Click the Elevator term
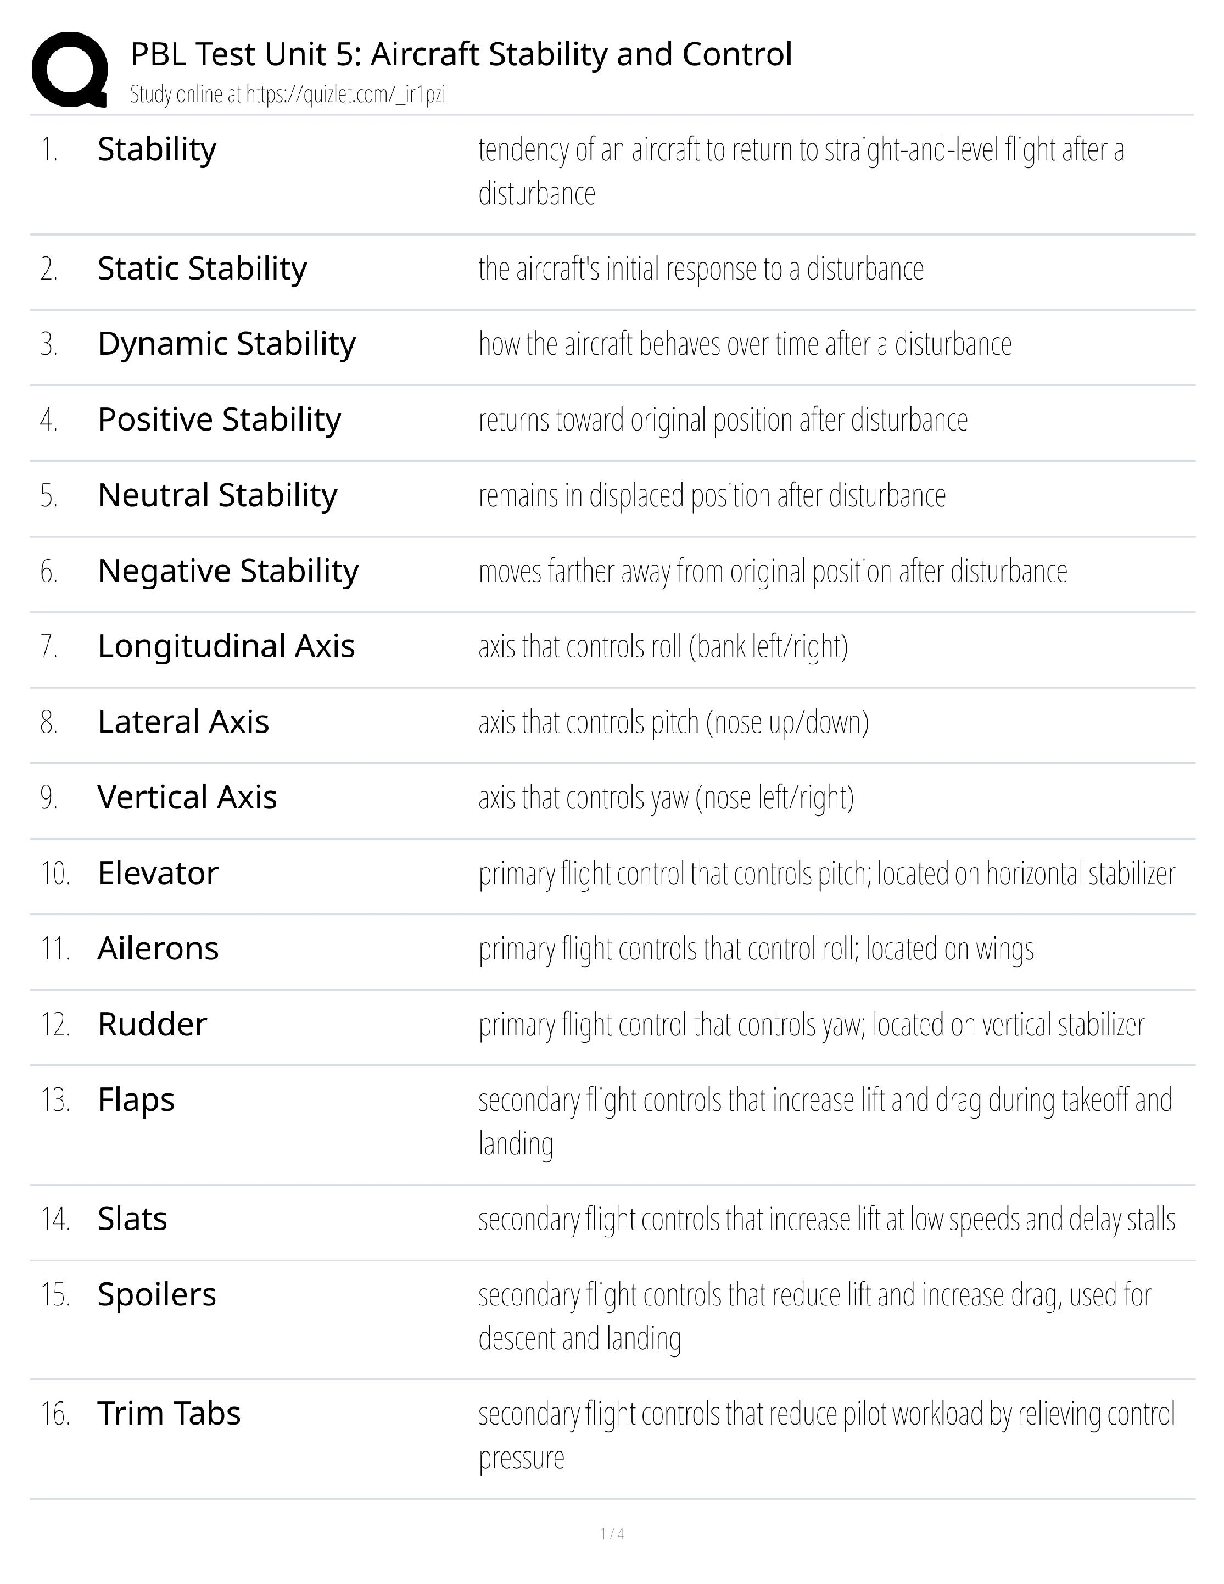 coord(158,873)
